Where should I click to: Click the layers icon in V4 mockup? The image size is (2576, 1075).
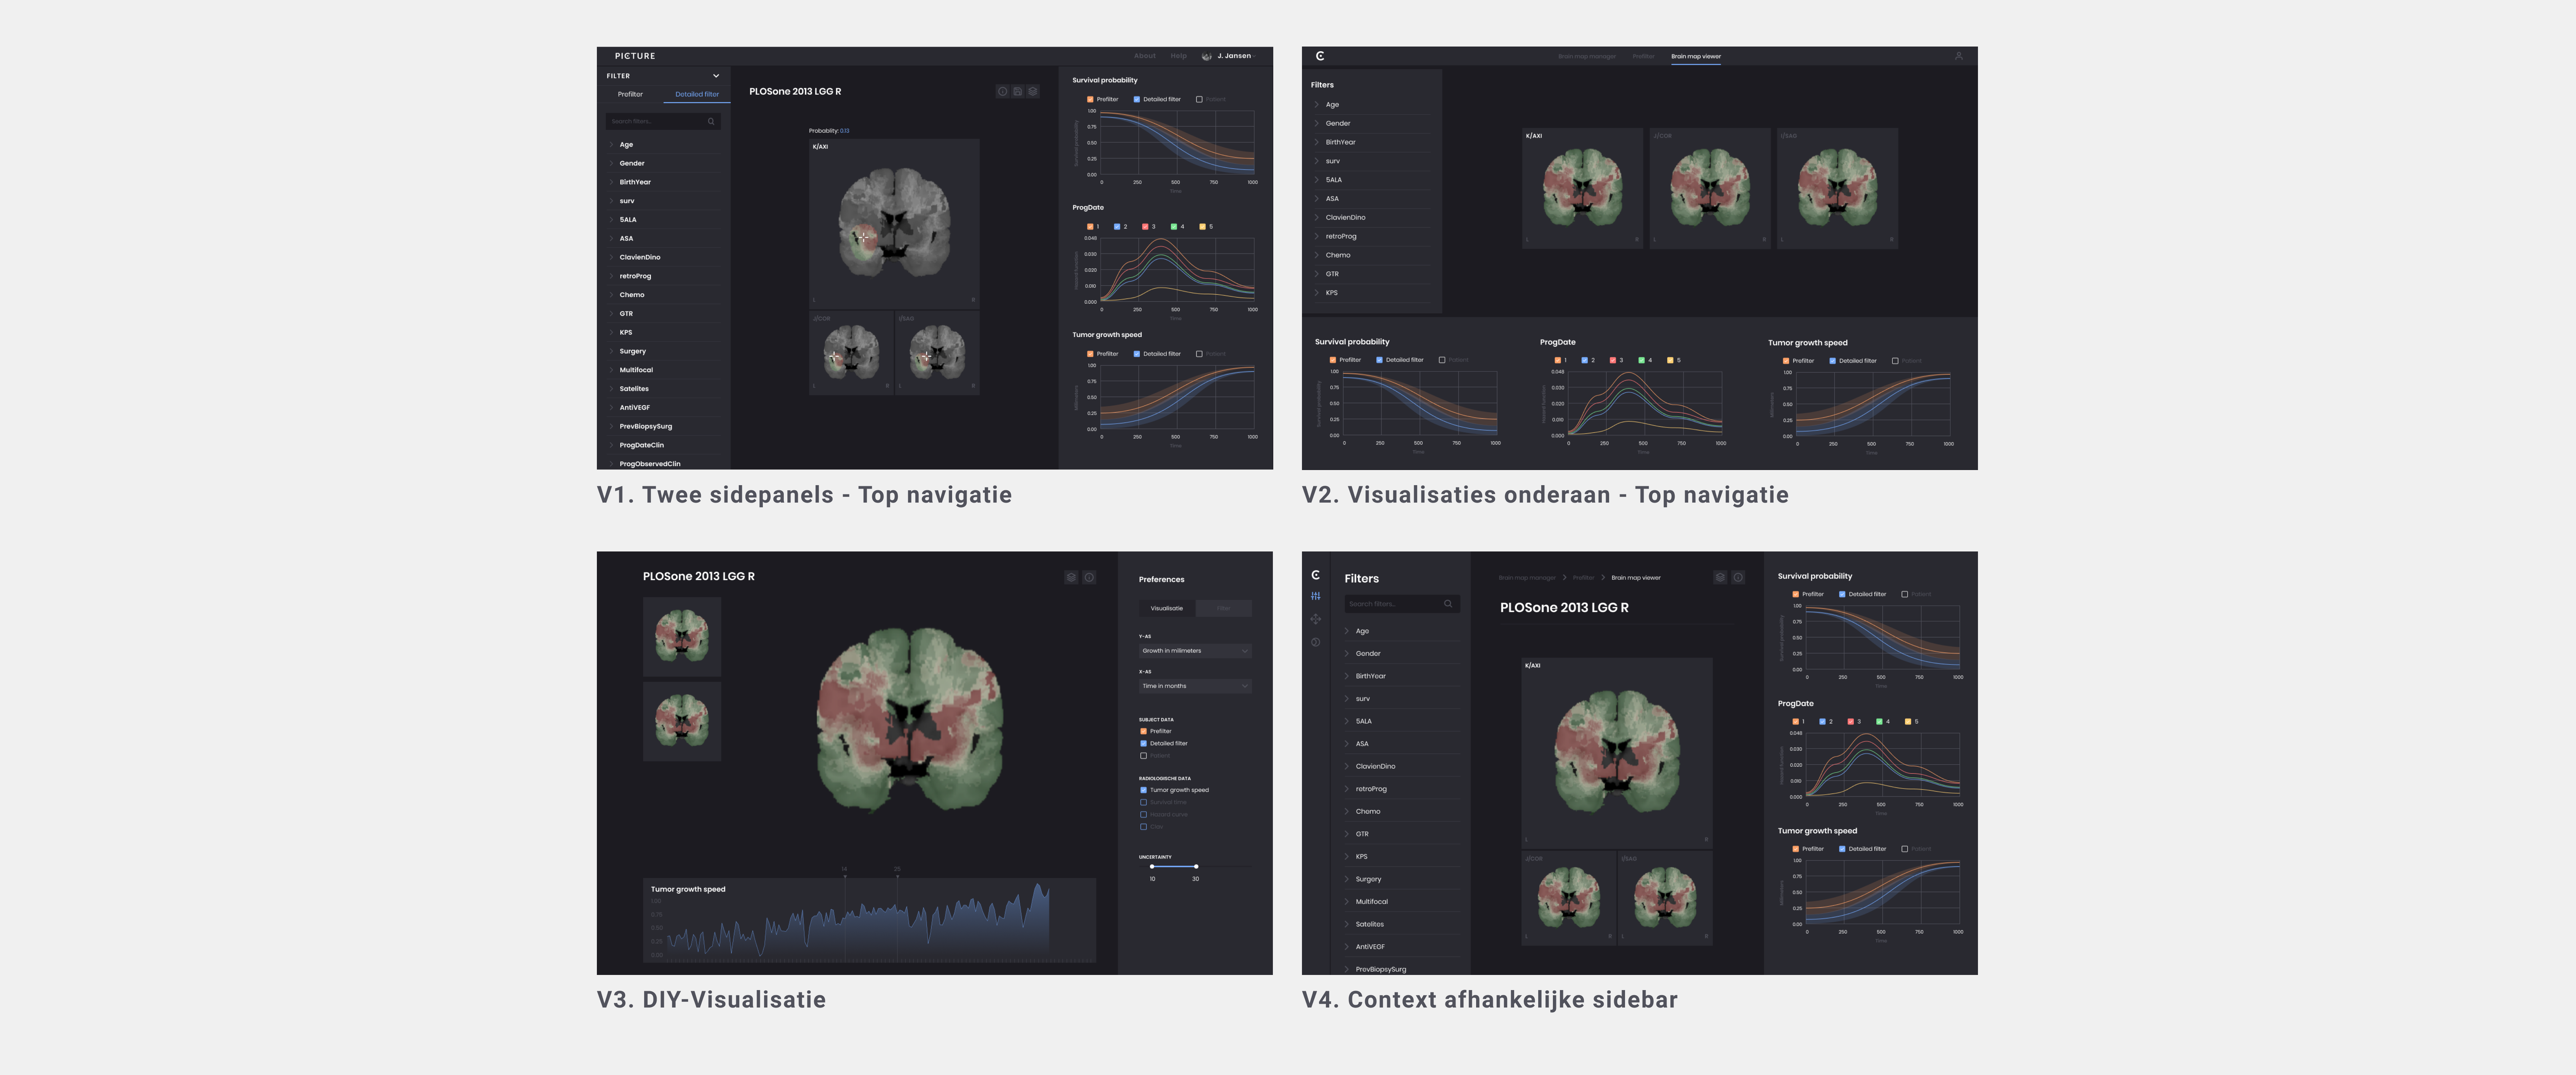coord(1720,577)
